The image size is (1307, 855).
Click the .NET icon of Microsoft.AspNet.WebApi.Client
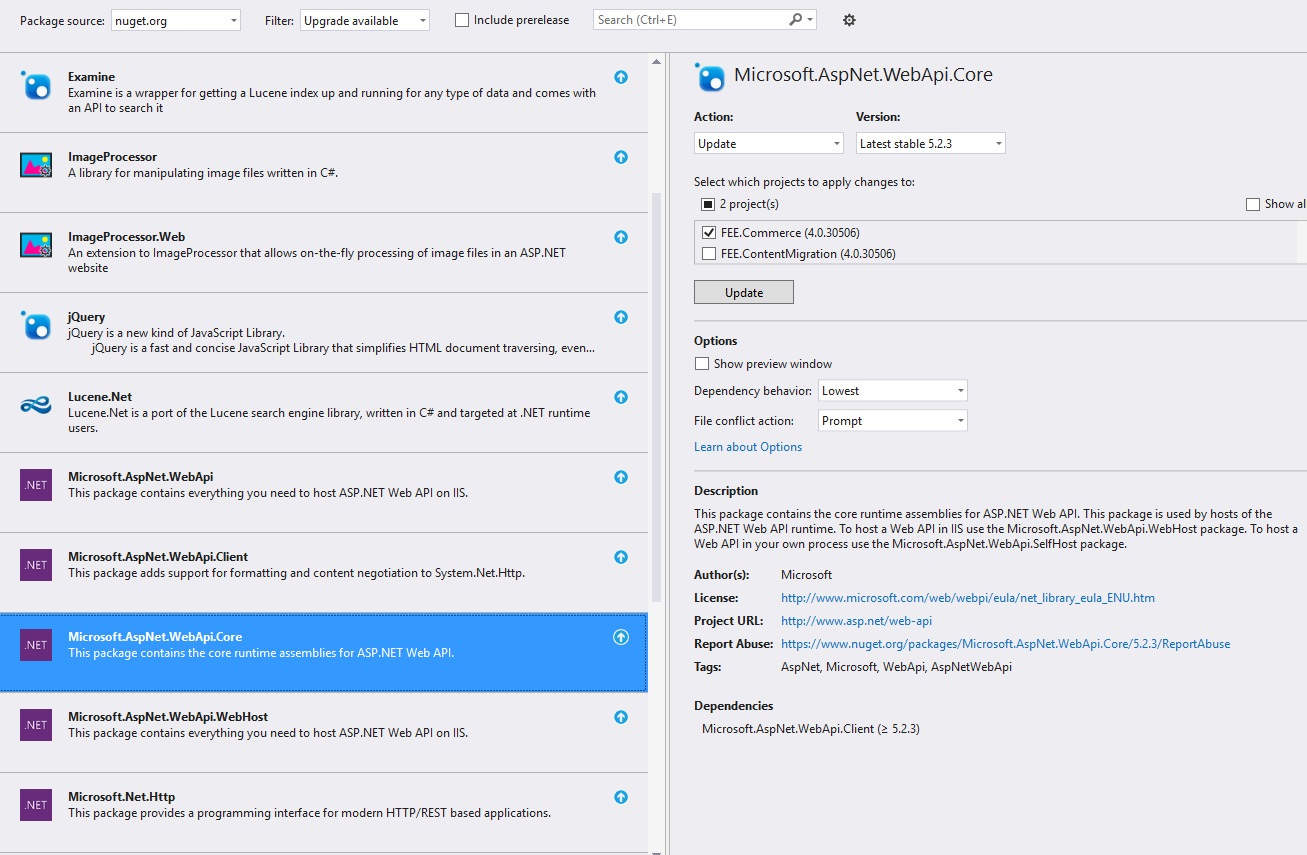pos(36,565)
